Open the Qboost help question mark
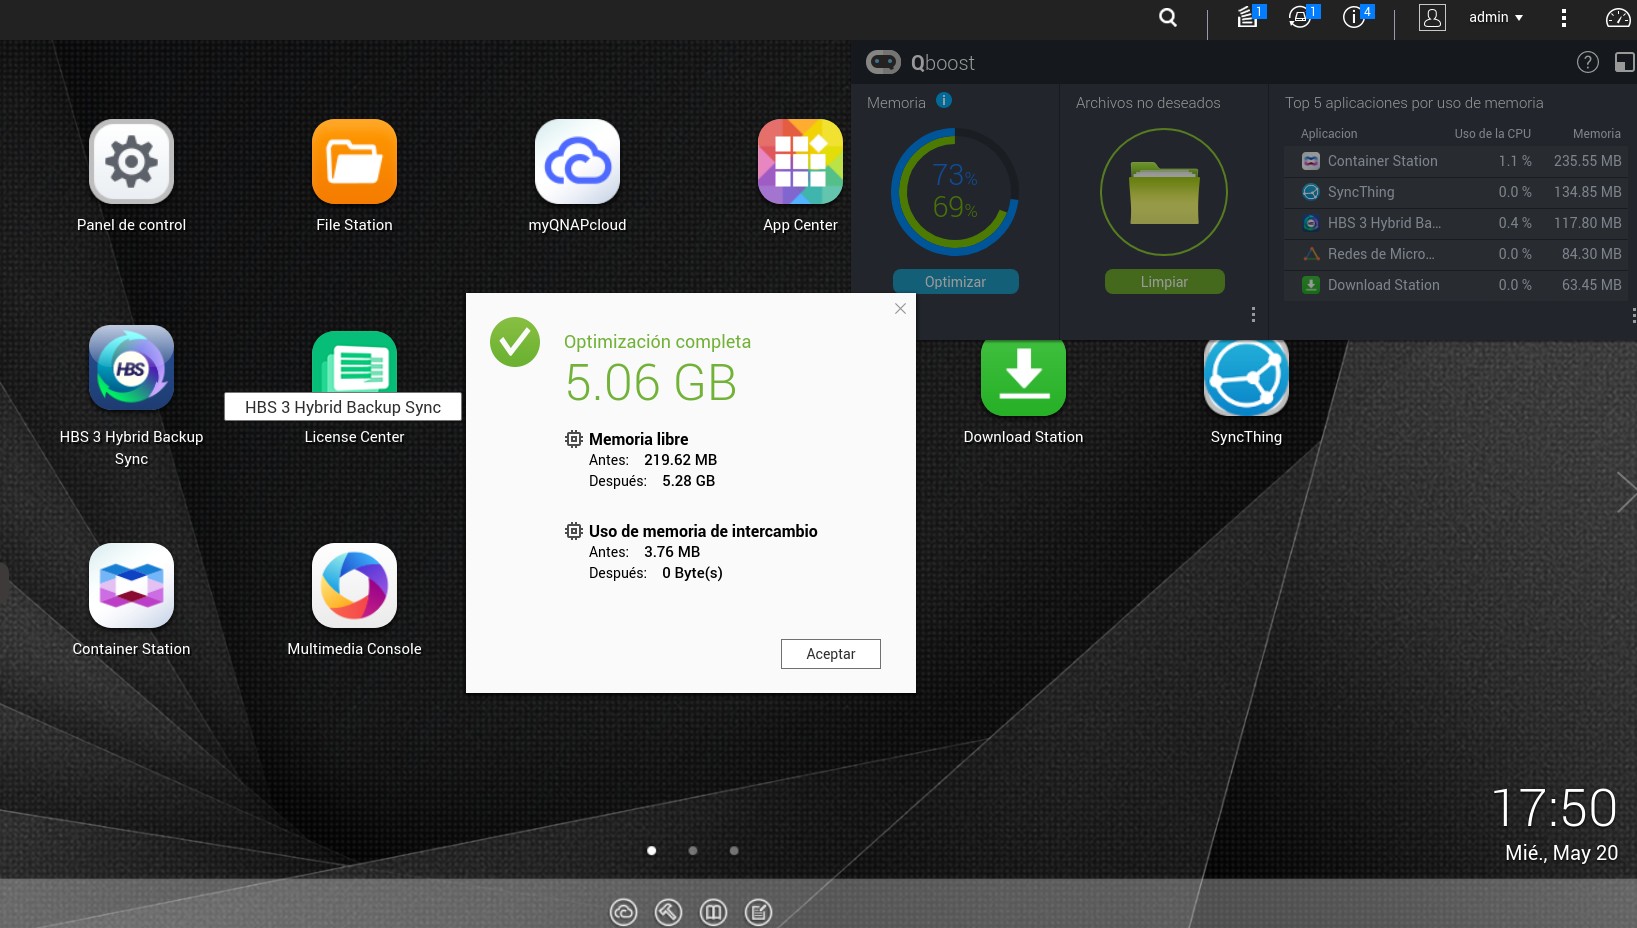 [1587, 62]
